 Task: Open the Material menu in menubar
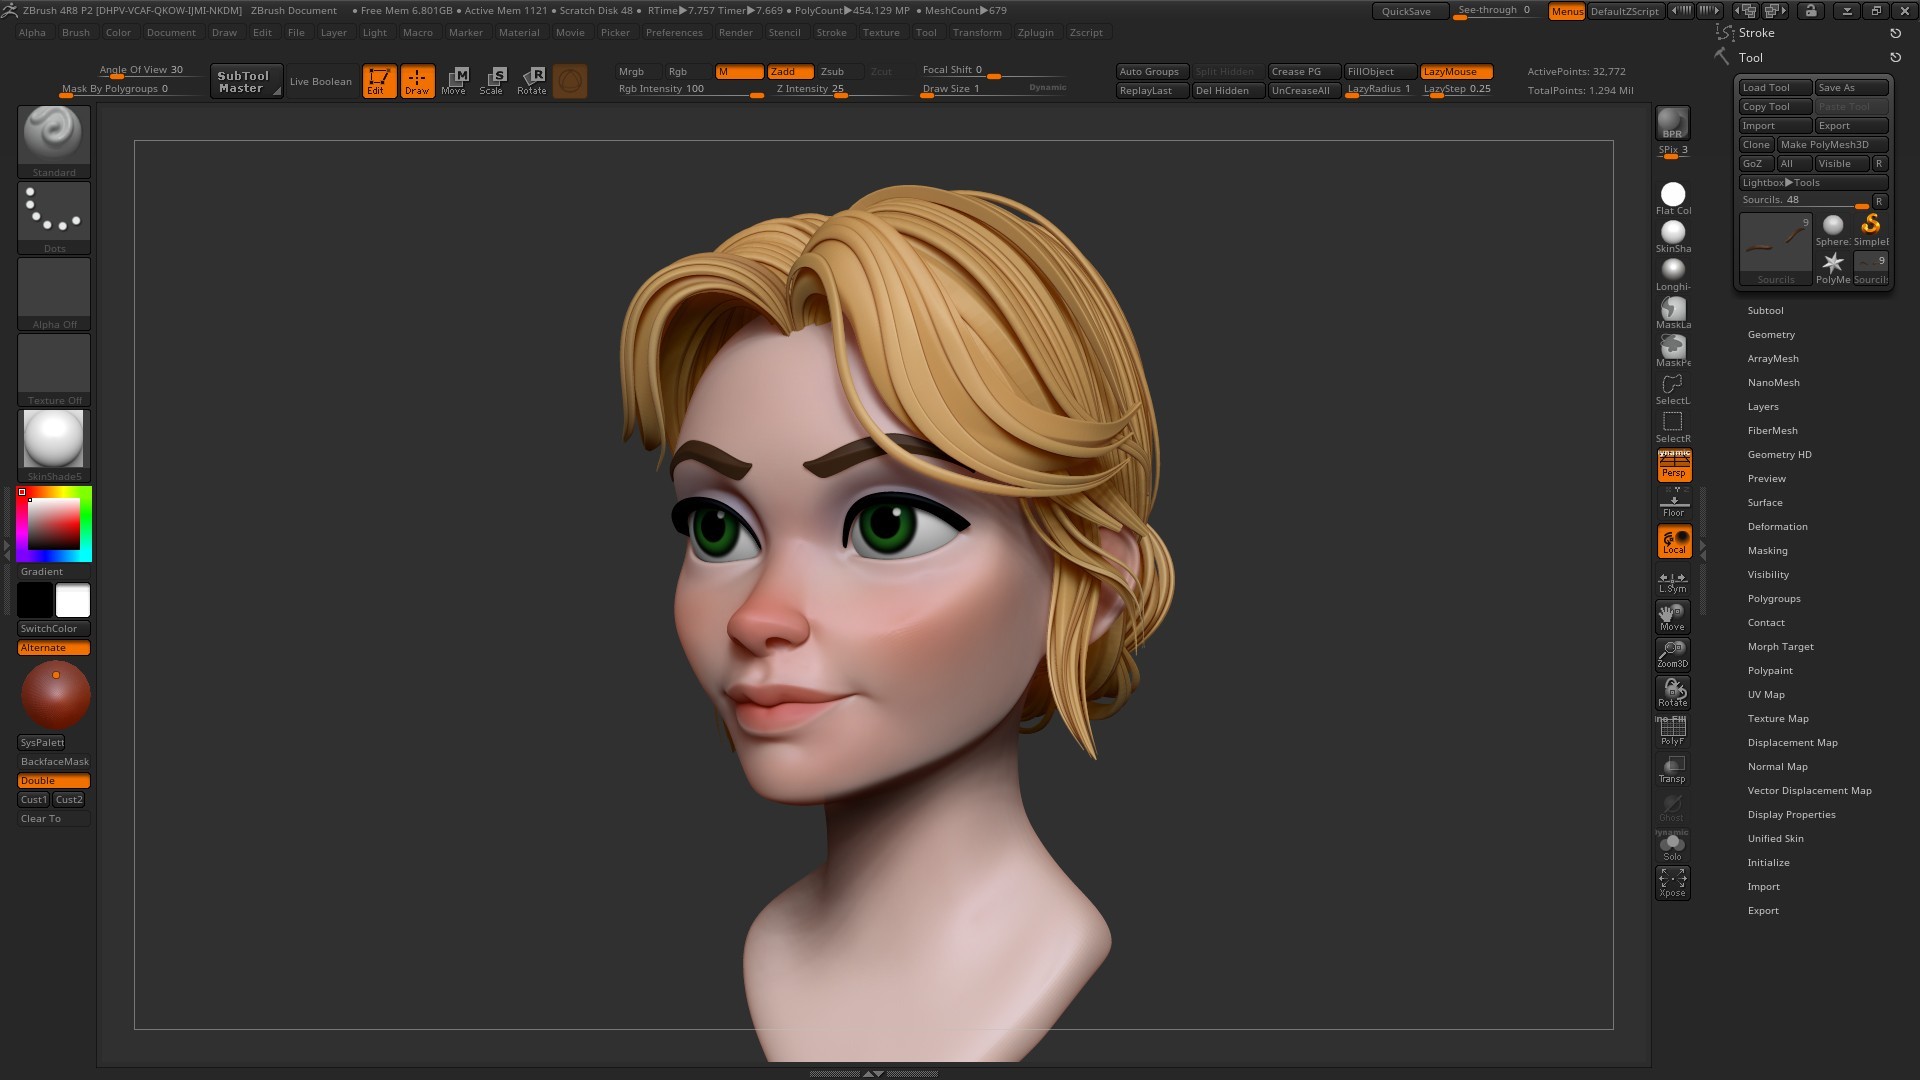click(x=520, y=32)
